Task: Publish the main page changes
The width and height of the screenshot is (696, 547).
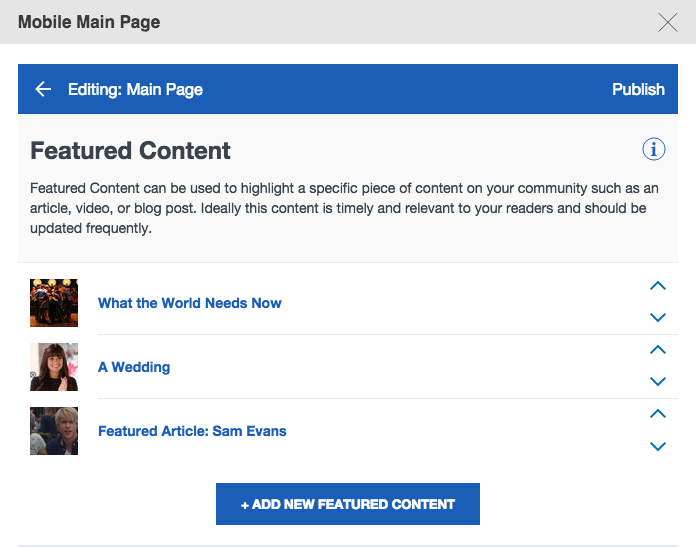Action: point(638,89)
